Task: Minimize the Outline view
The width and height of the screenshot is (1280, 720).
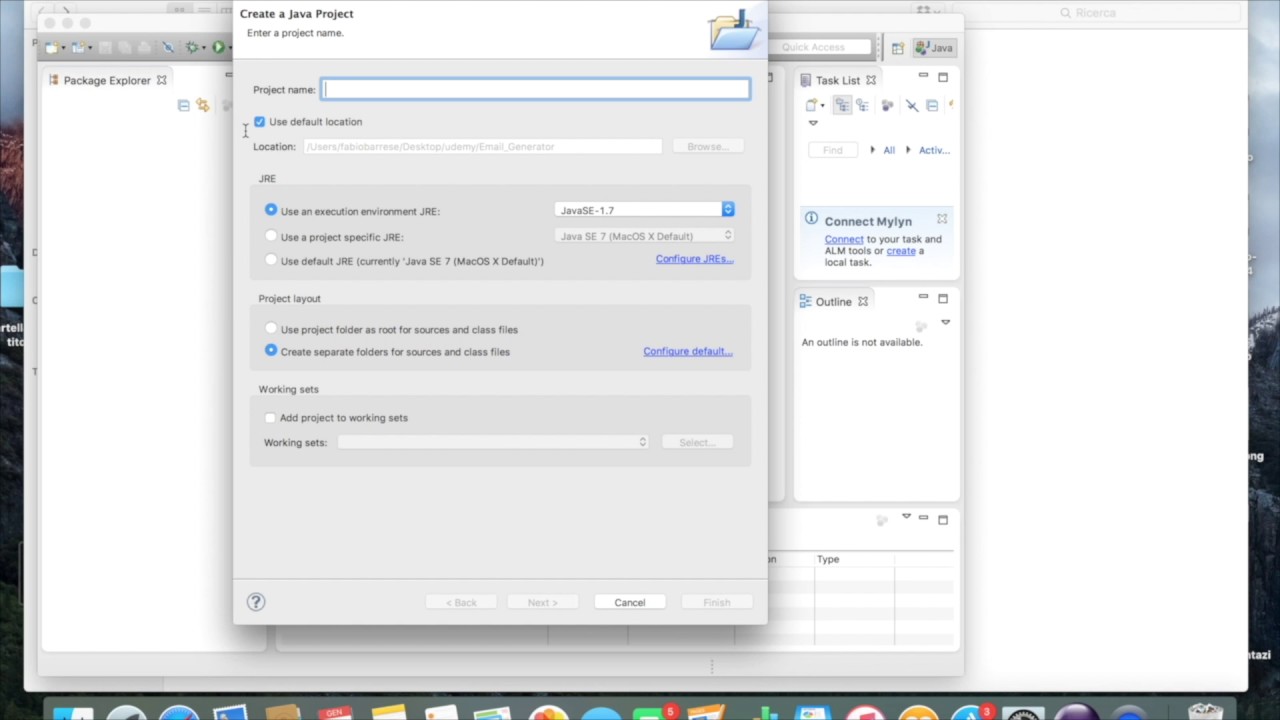Action: click(923, 297)
